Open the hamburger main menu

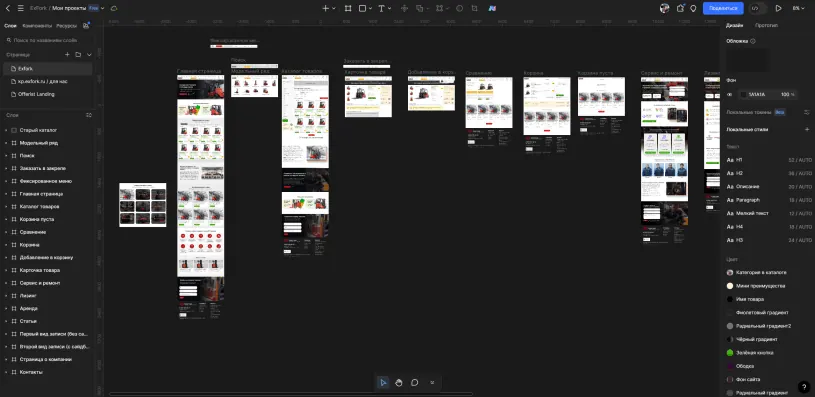(20, 8)
